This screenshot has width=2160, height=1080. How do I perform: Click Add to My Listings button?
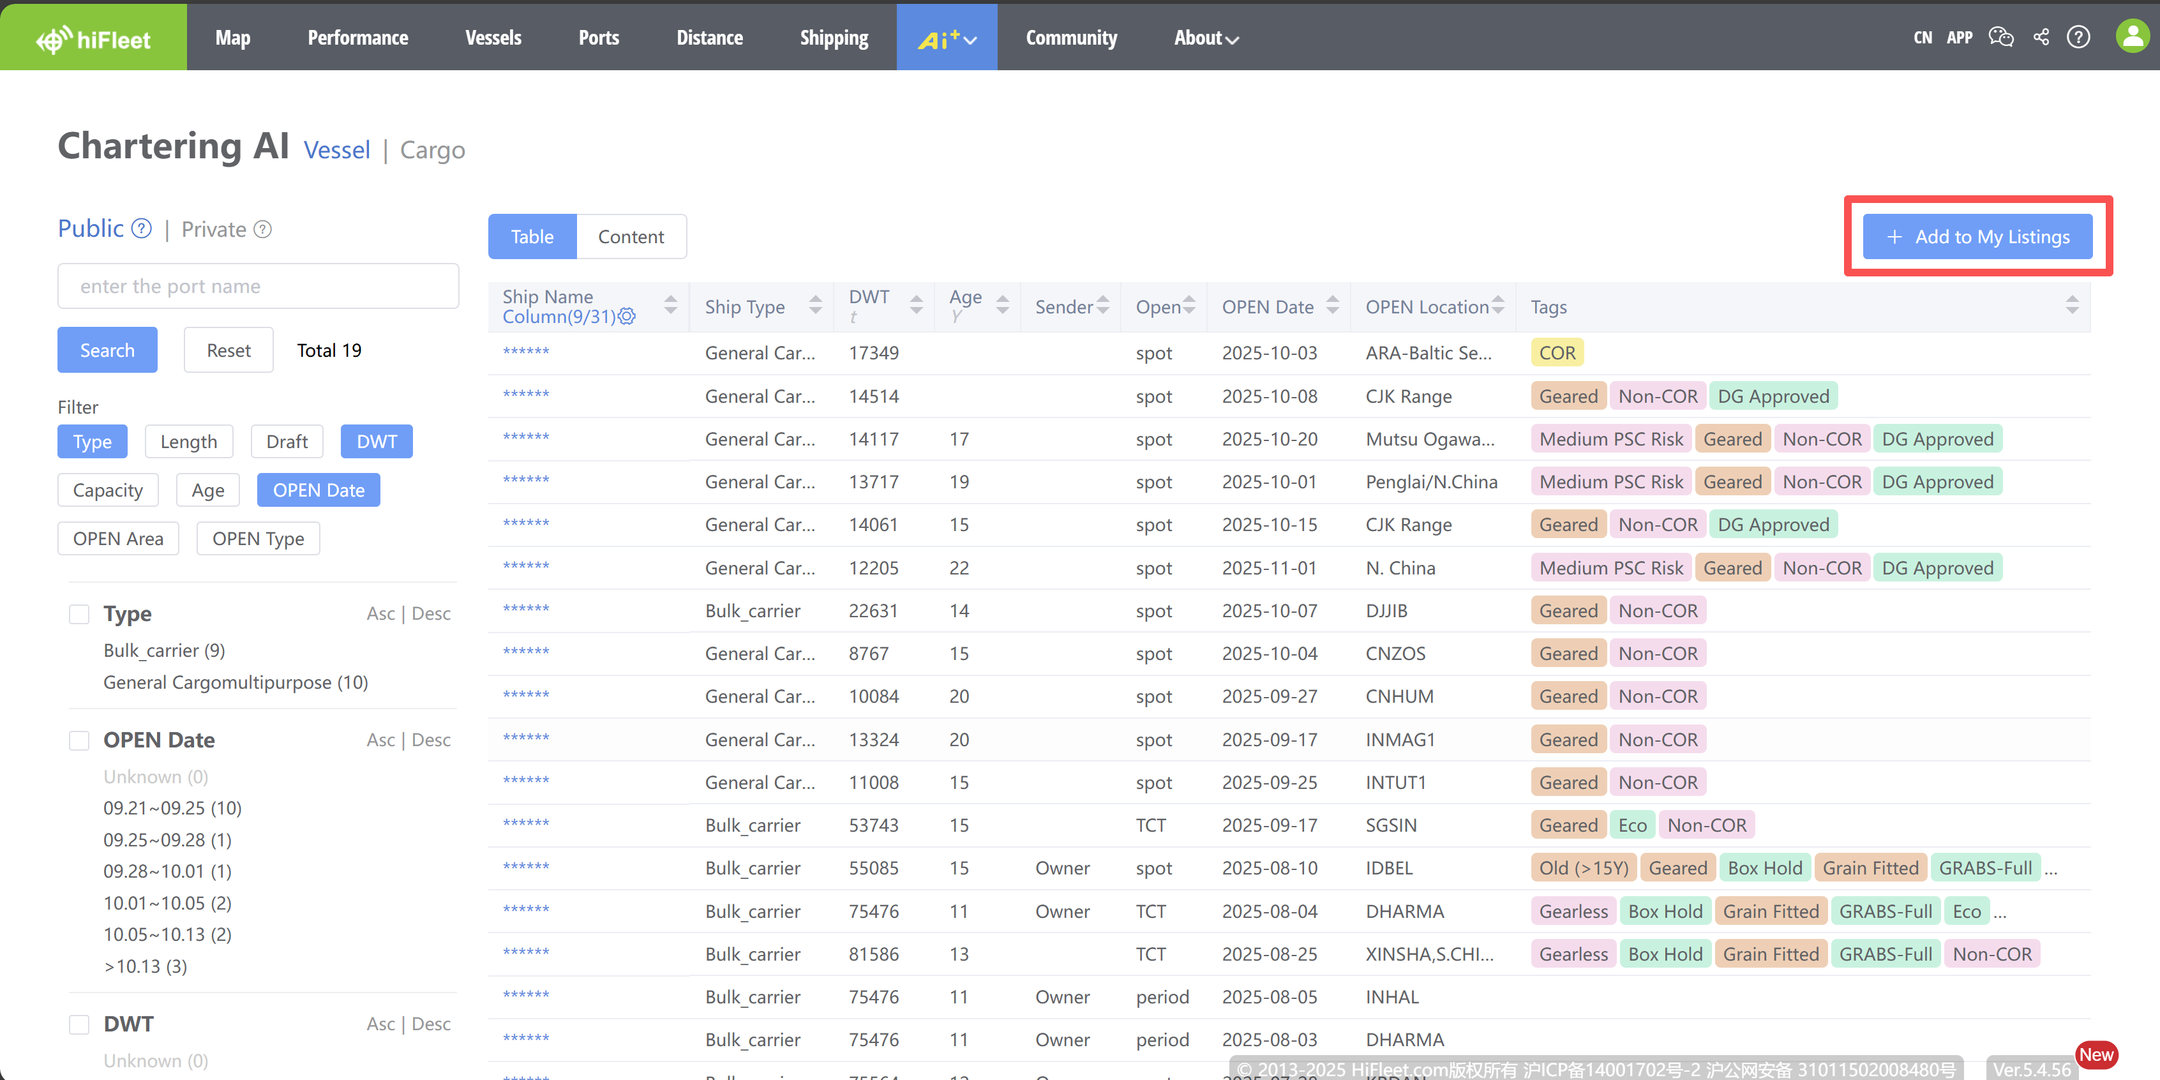point(1977,237)
